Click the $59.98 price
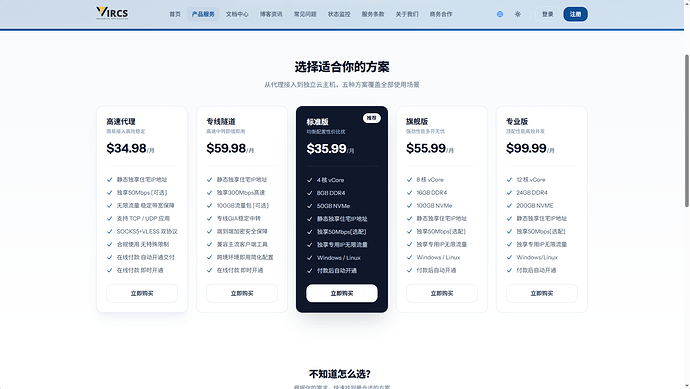Image resolution: width=690 pixels, height=389 pixels. point(226,148)
